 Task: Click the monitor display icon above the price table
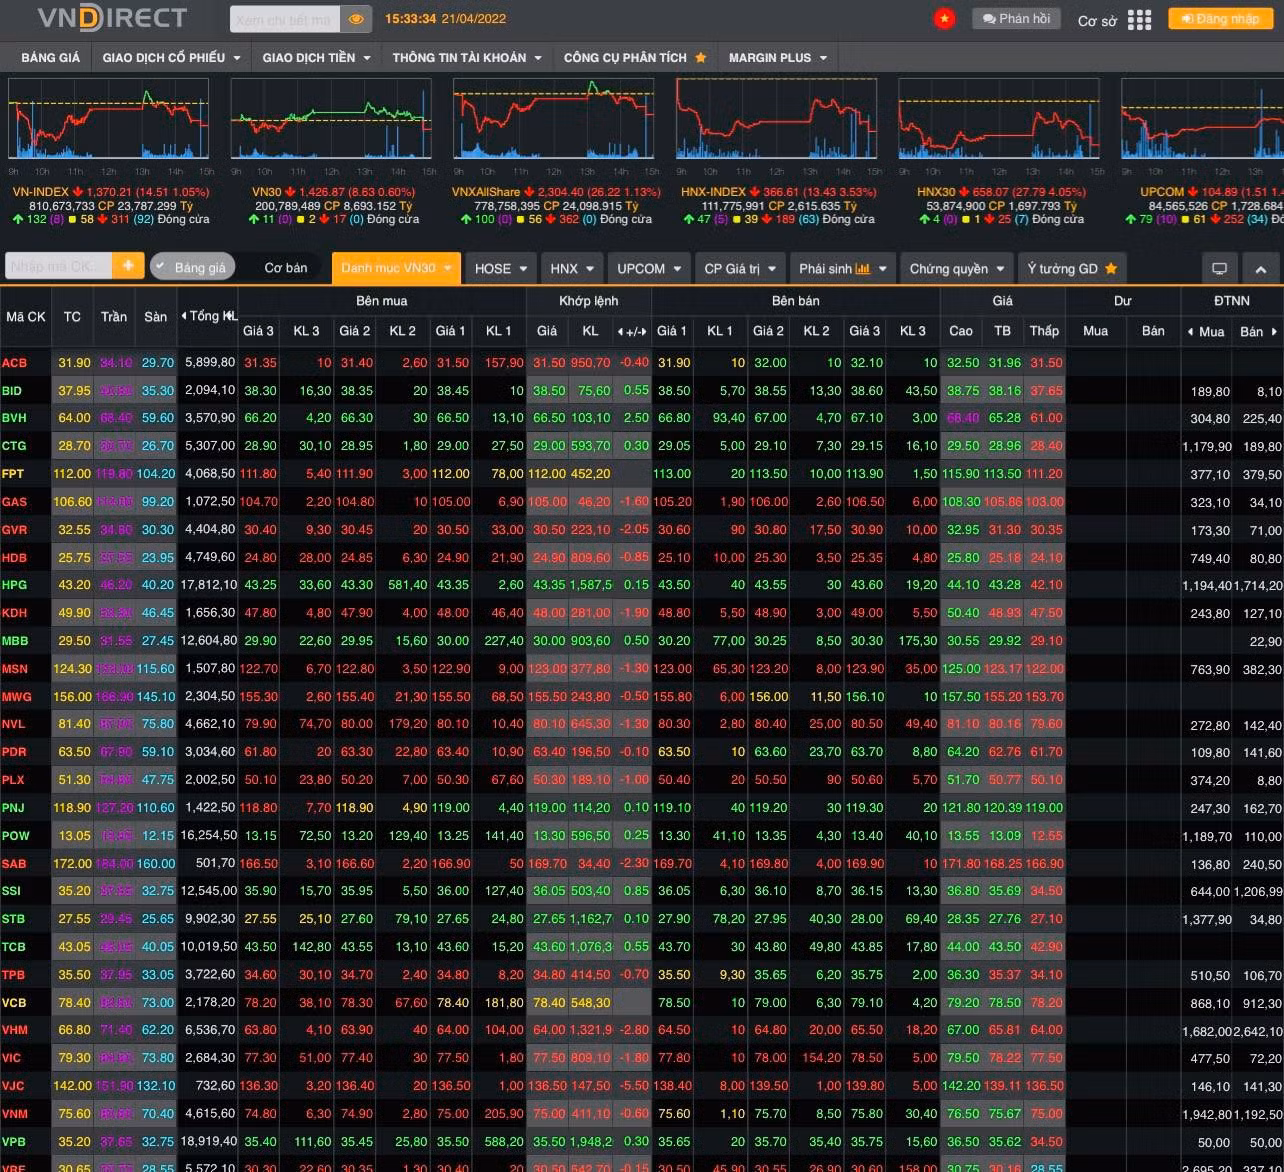coord(1219,268)
